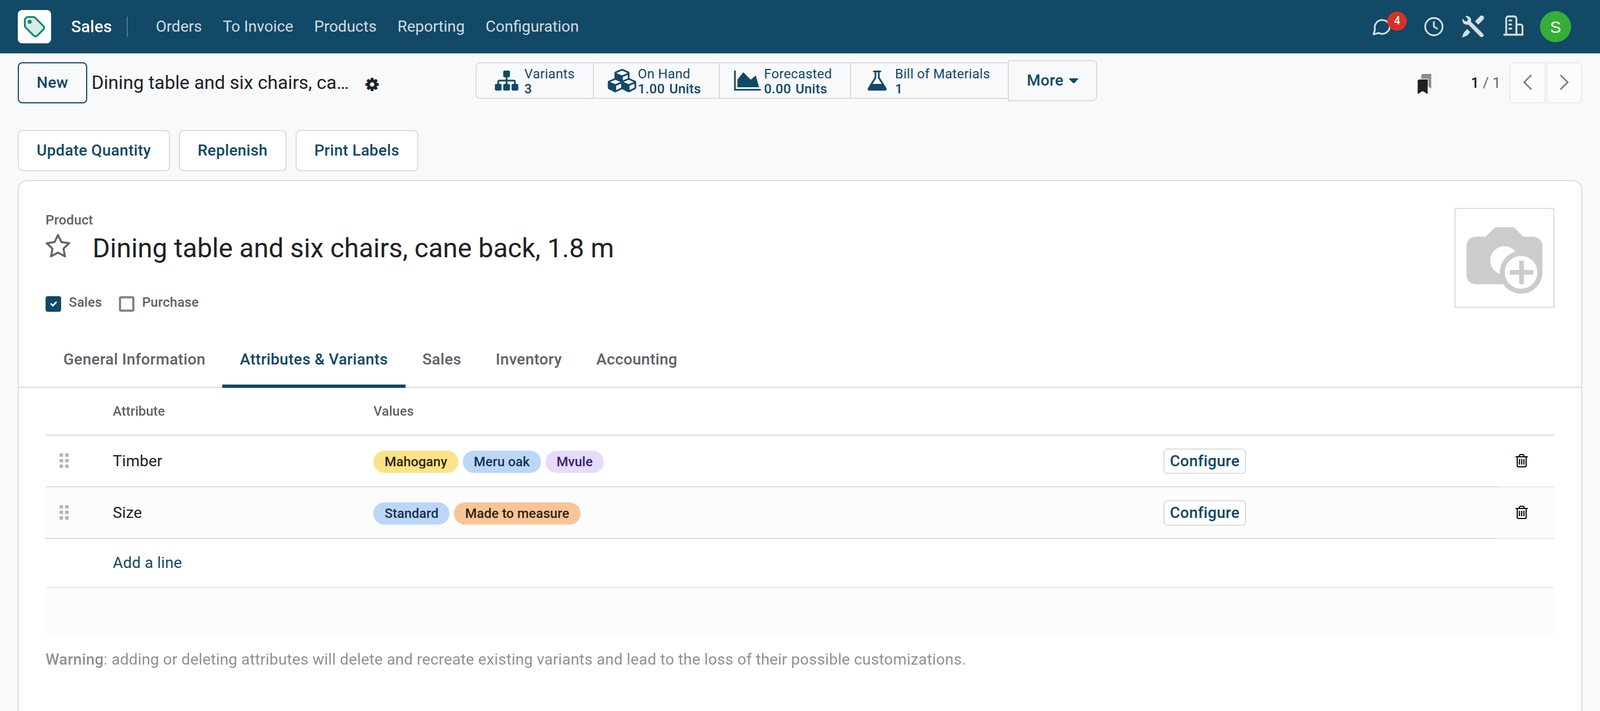Open the Orders menu
The width and height of the screenshot is (1600, 711).
pyautogui.click(x=179, y=27)
